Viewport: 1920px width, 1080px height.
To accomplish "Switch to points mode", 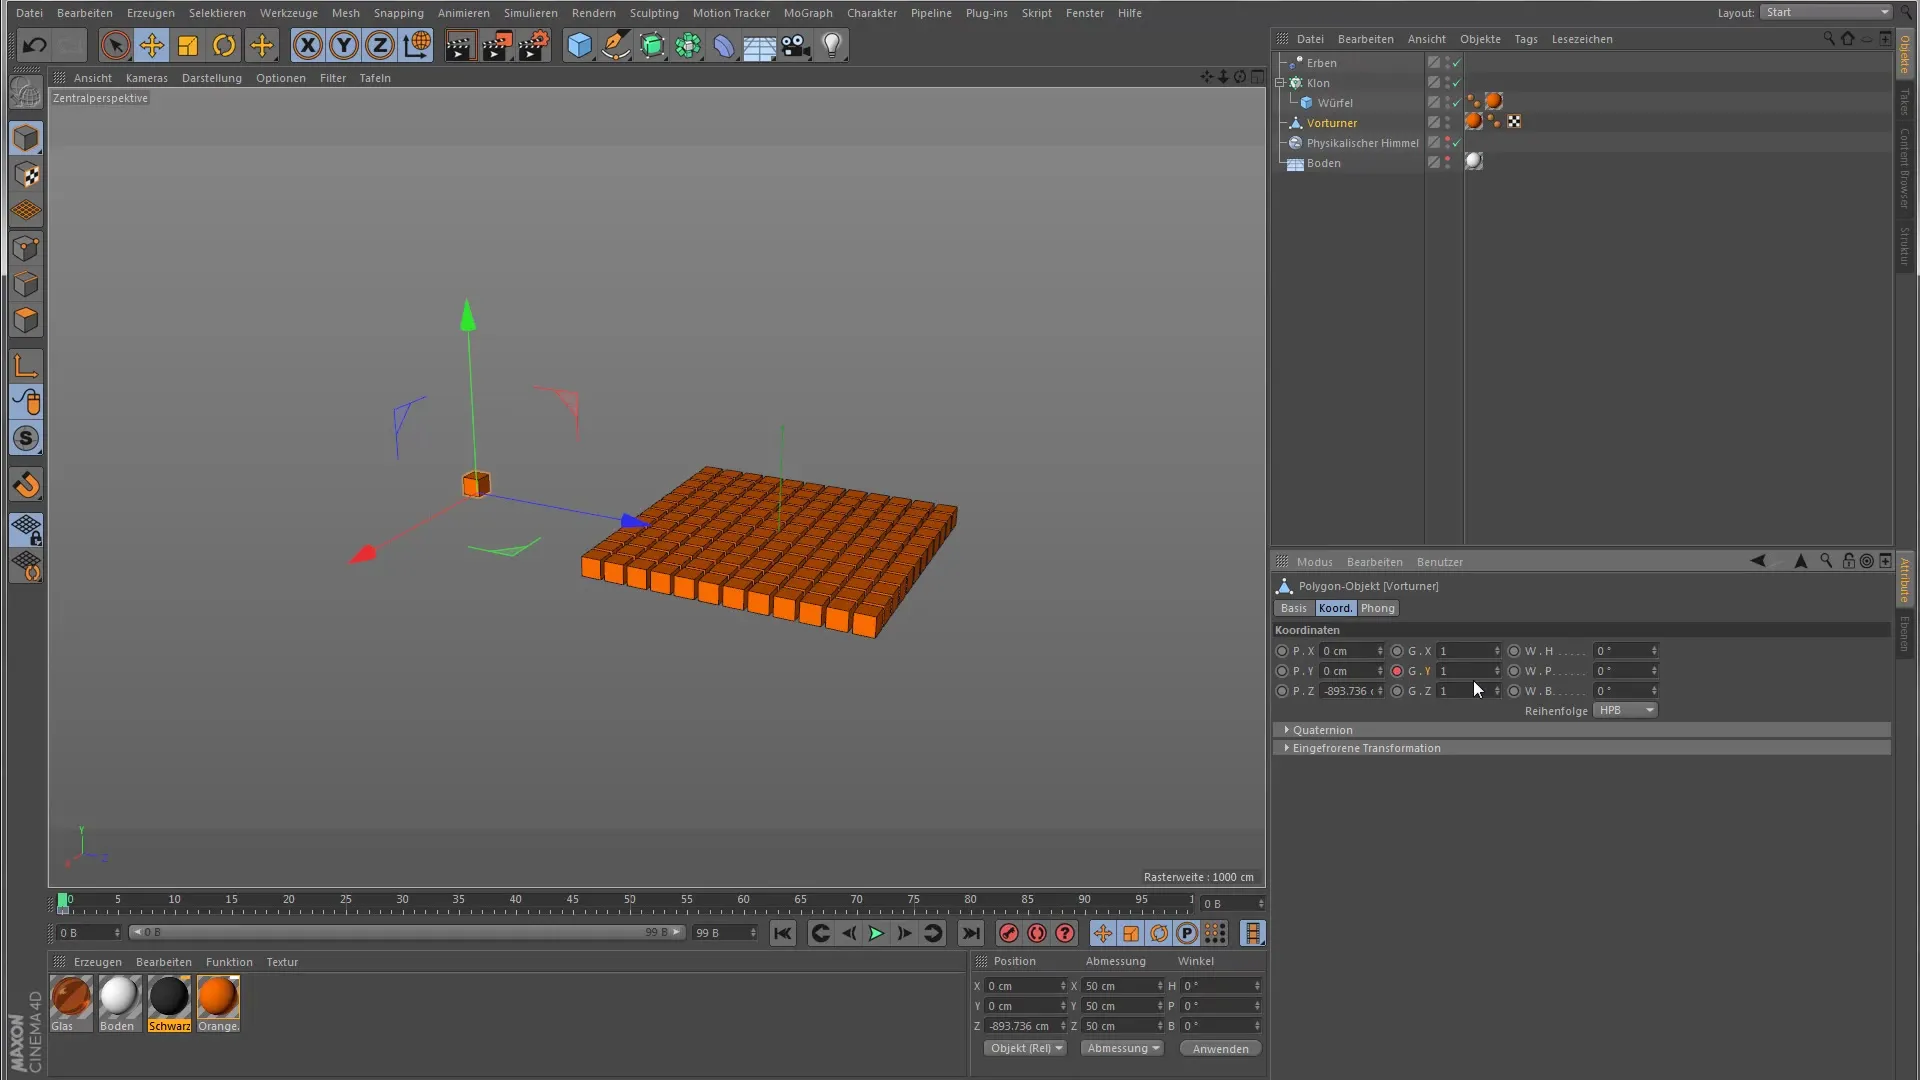I will click(27, 248).
